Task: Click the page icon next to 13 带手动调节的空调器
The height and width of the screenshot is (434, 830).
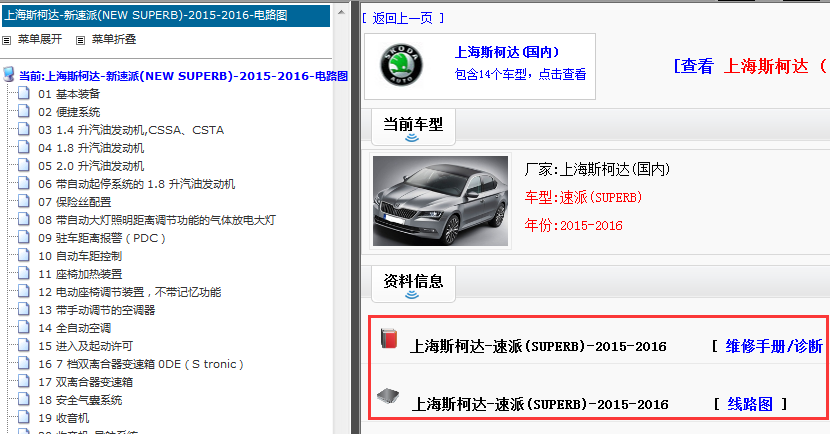Action: coord(23,310)
